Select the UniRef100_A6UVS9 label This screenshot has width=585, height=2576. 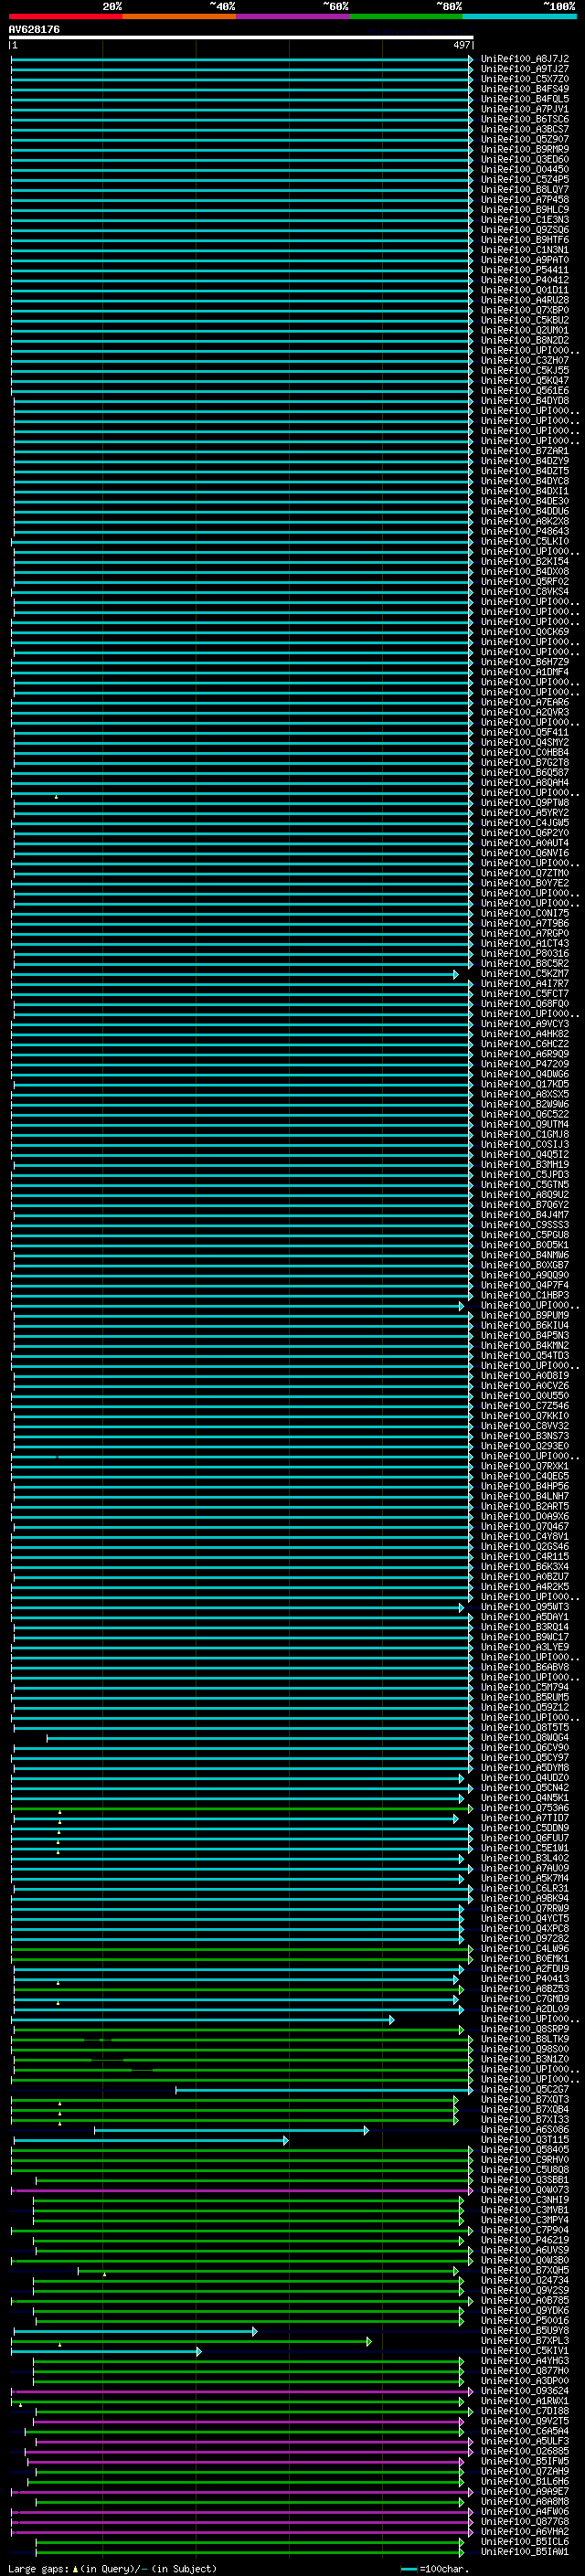tap(524, 2249)
